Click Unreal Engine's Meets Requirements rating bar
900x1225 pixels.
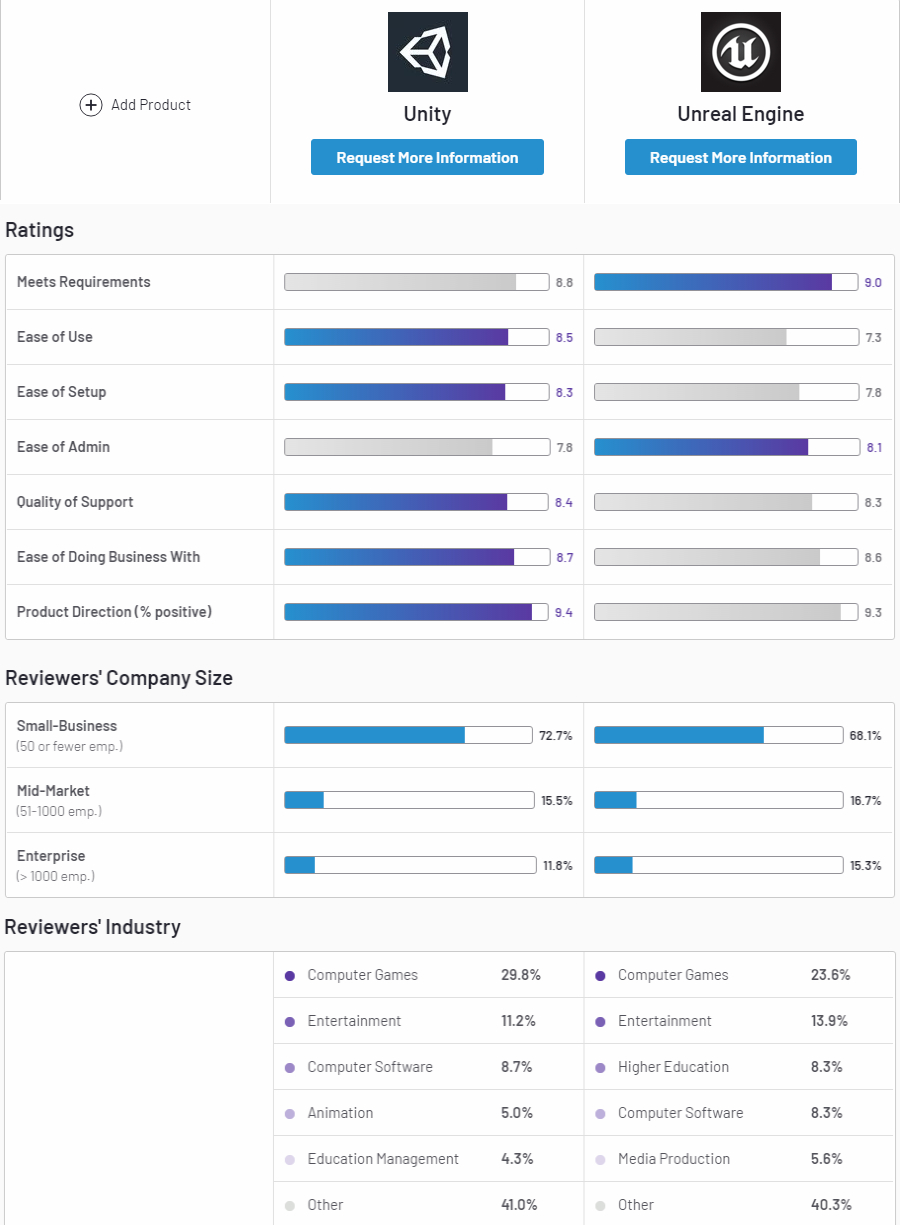point(726,282)
